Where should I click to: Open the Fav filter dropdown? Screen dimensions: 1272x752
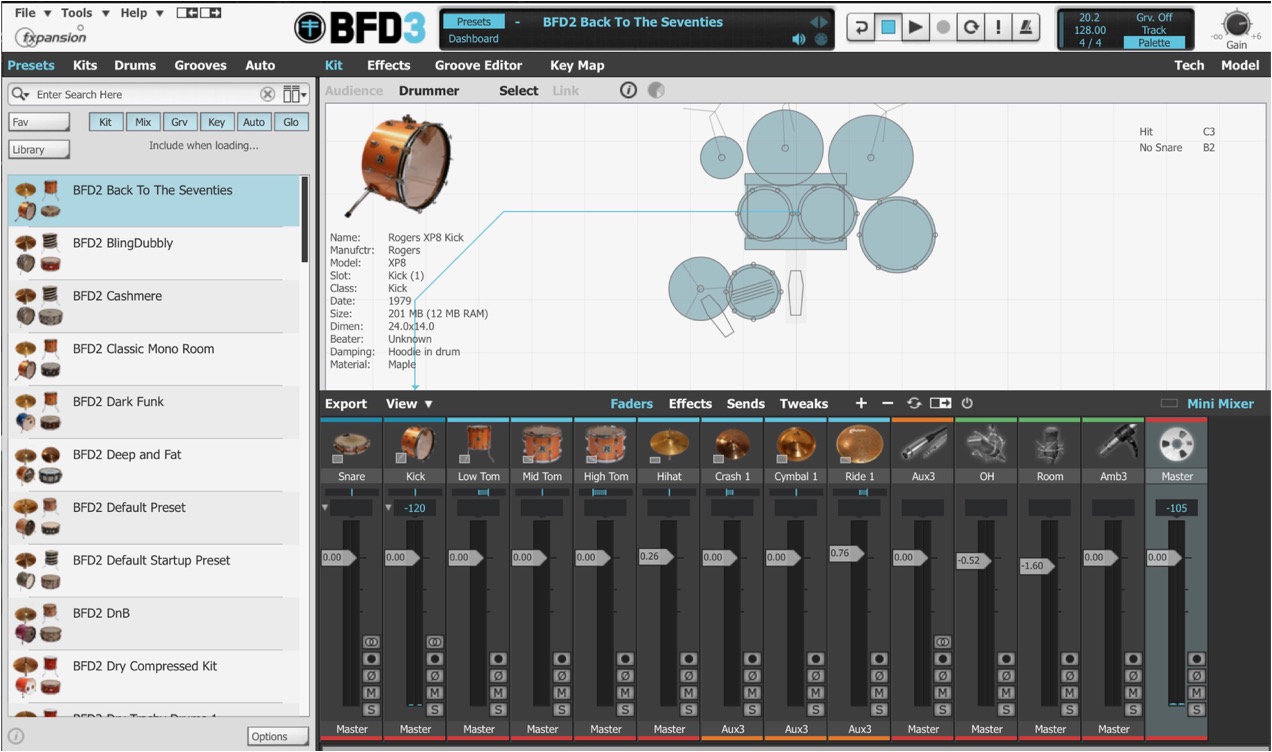tap(39, 122)
